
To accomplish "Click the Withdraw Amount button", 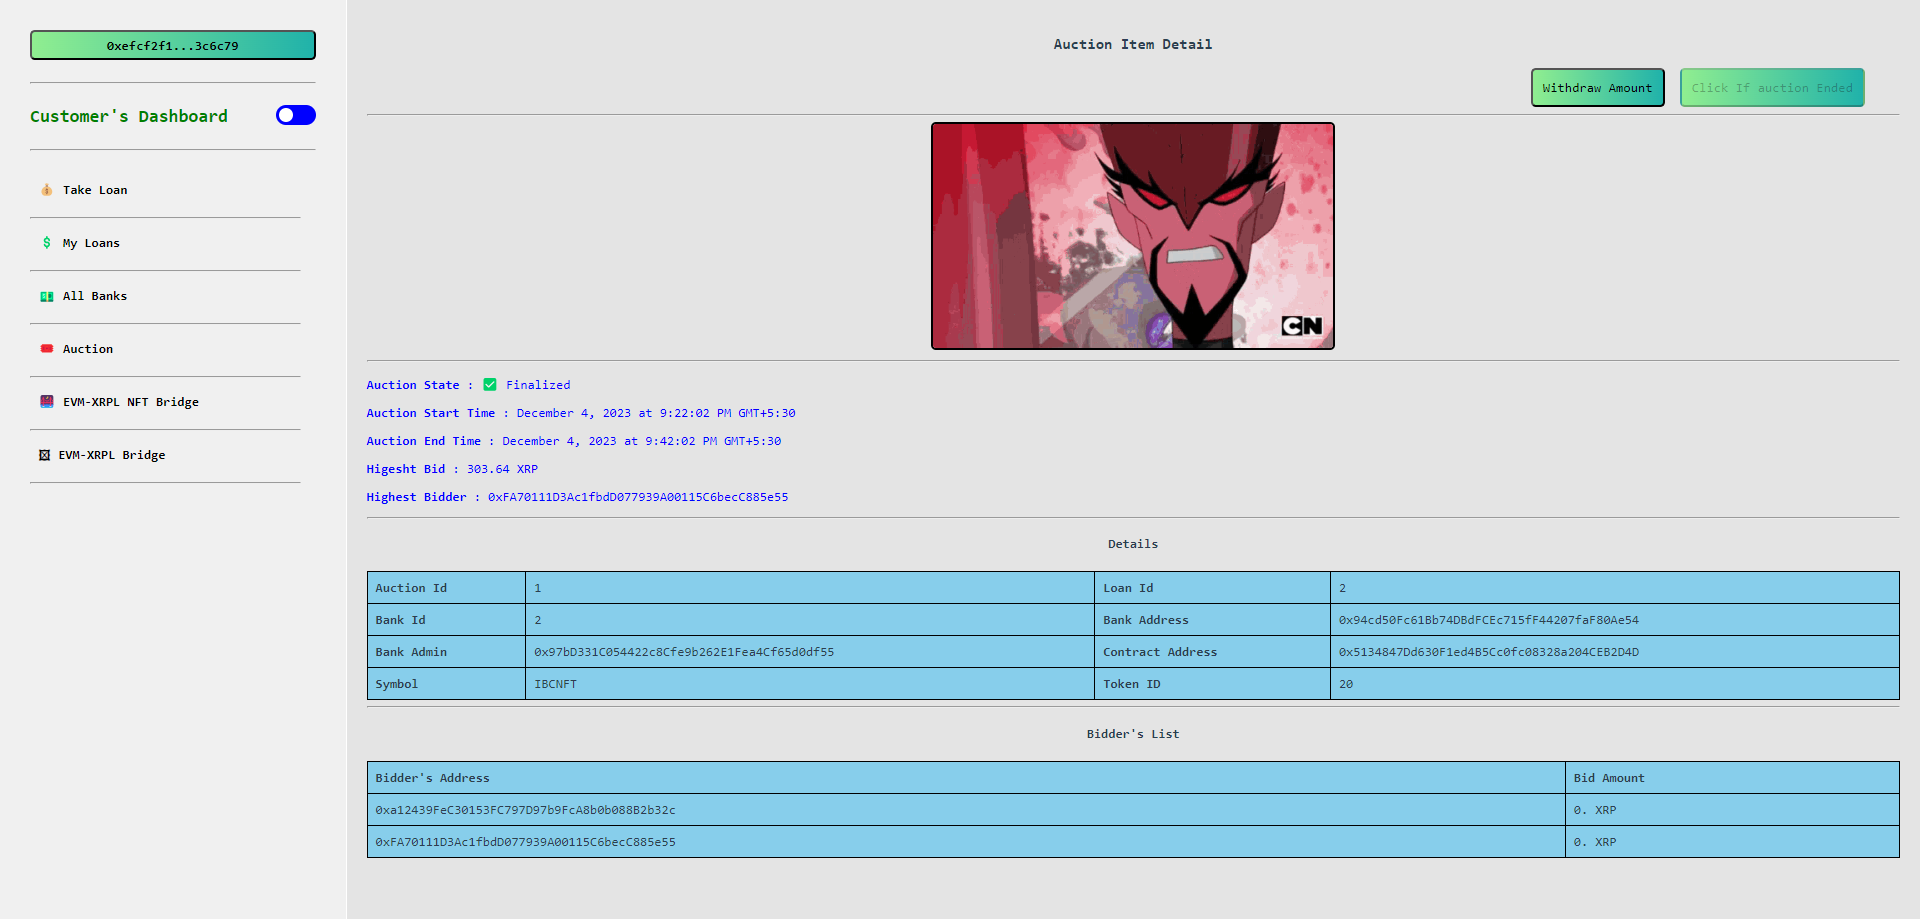I will (x=1597, y=88).
